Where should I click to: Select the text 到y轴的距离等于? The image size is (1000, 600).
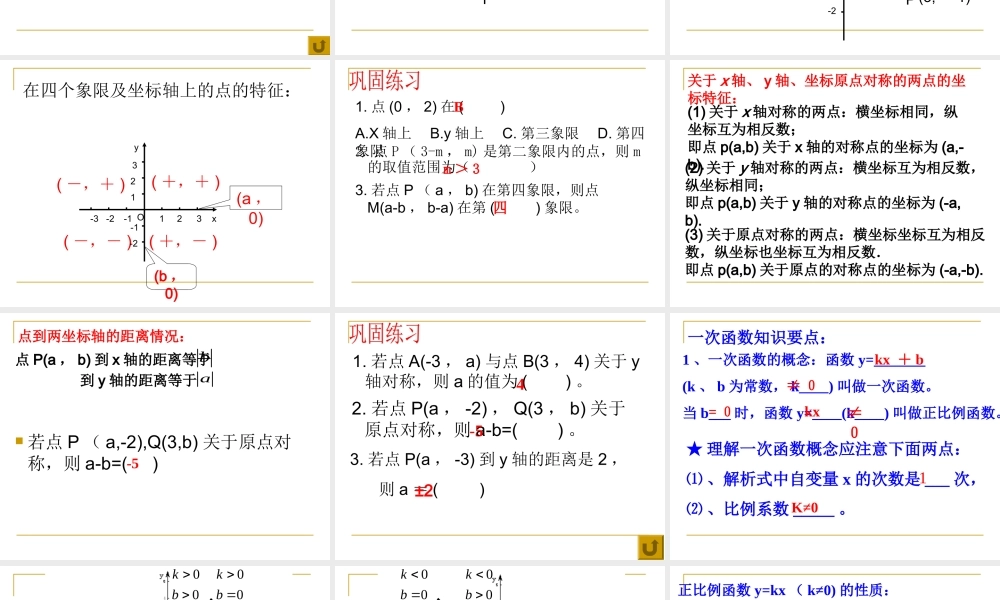[147, 380]
